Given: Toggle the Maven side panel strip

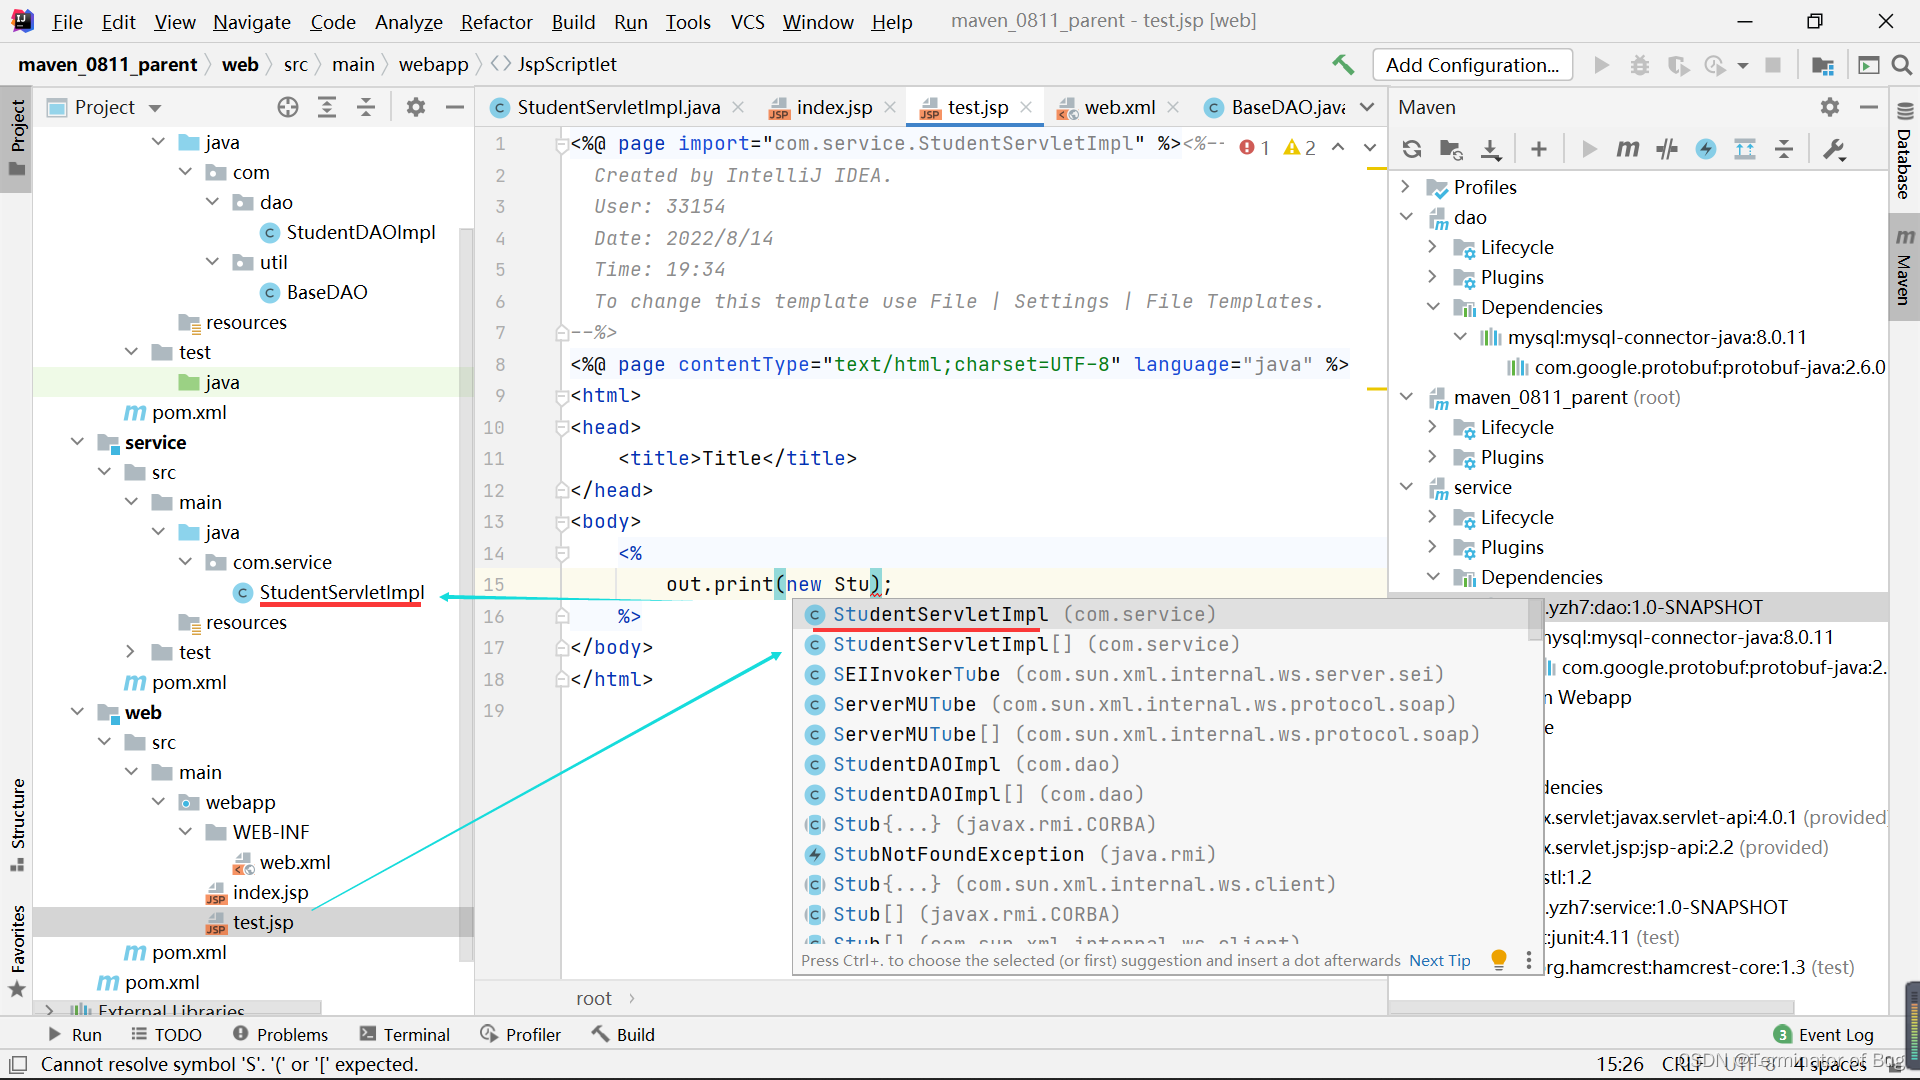Looking at the screenshot, I should (1904, 268).
